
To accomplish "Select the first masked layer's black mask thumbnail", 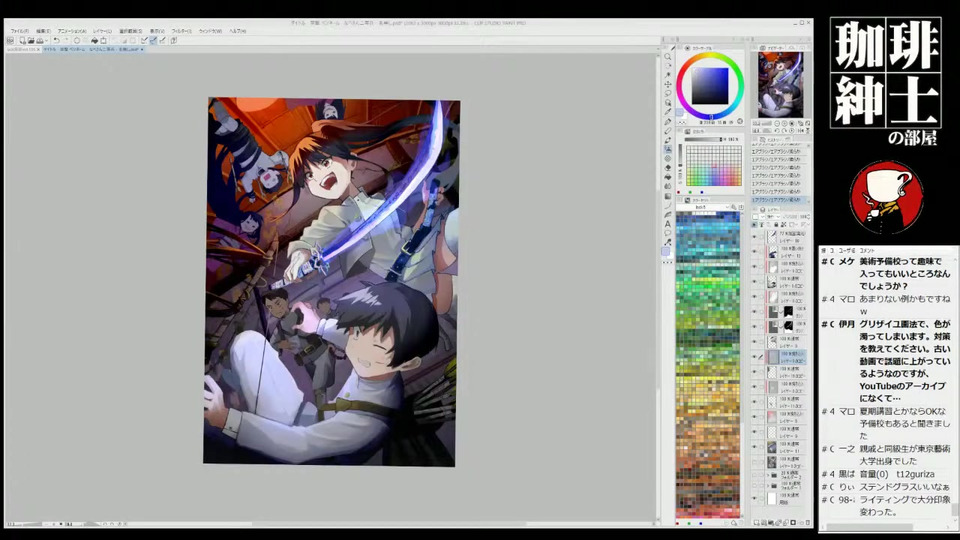I will point(789,312).
